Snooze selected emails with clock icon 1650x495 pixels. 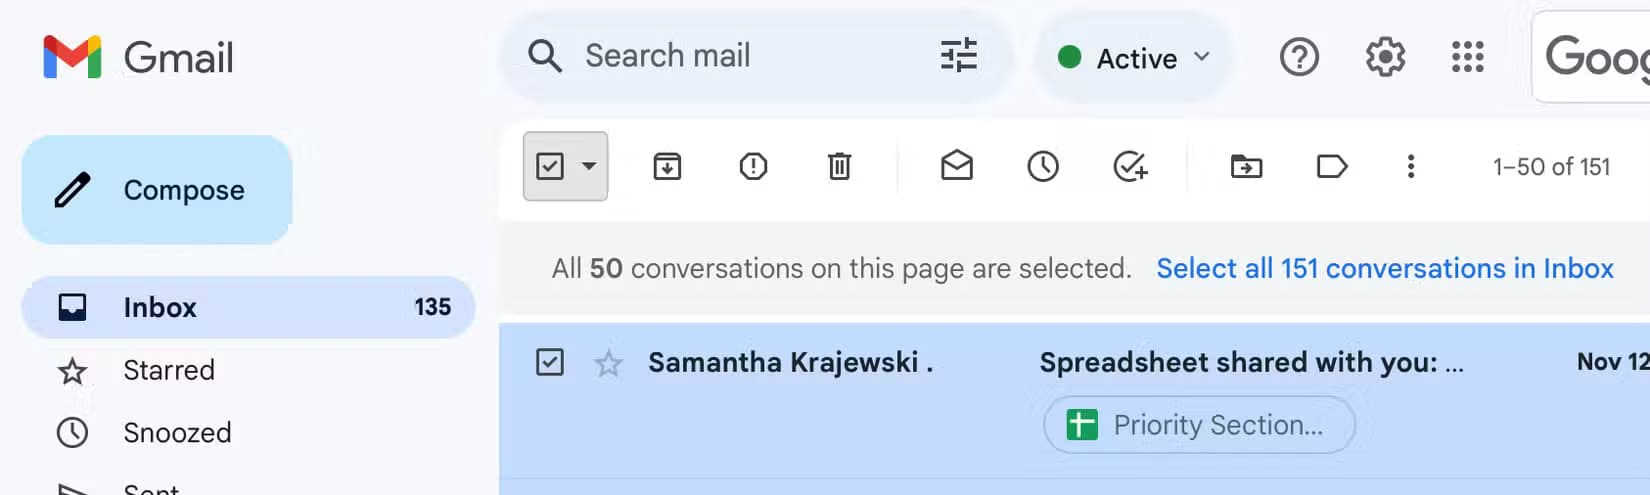point(1043,166)
